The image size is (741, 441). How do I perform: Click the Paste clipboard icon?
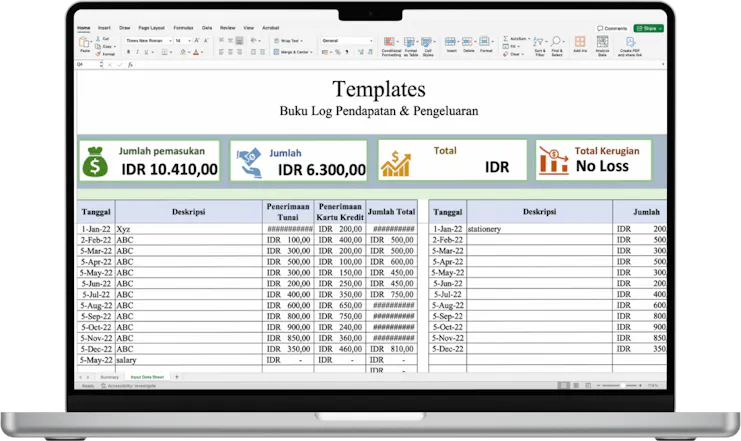coord(84,42)
